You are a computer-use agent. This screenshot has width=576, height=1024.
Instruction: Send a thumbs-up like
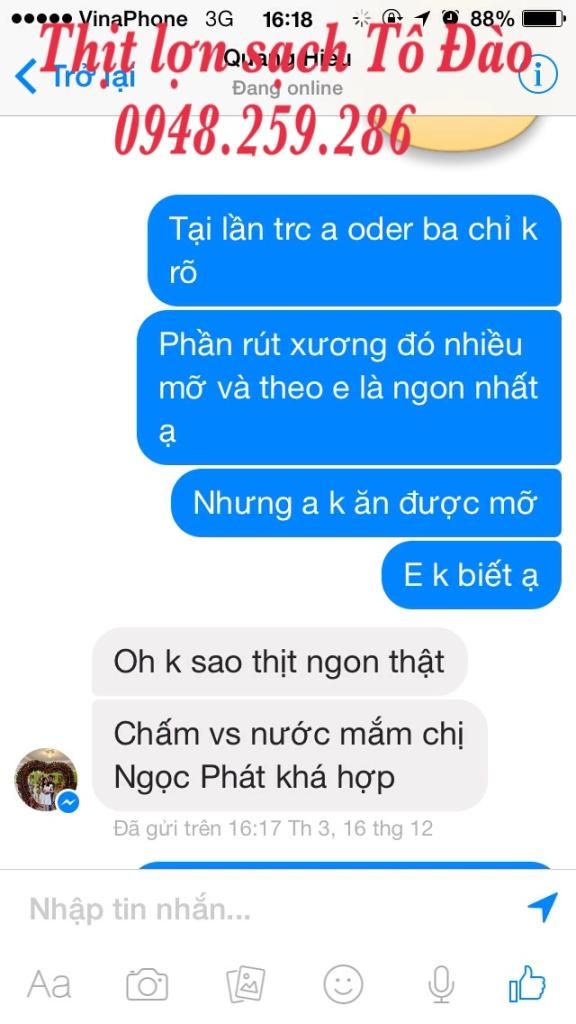(528, 983)
